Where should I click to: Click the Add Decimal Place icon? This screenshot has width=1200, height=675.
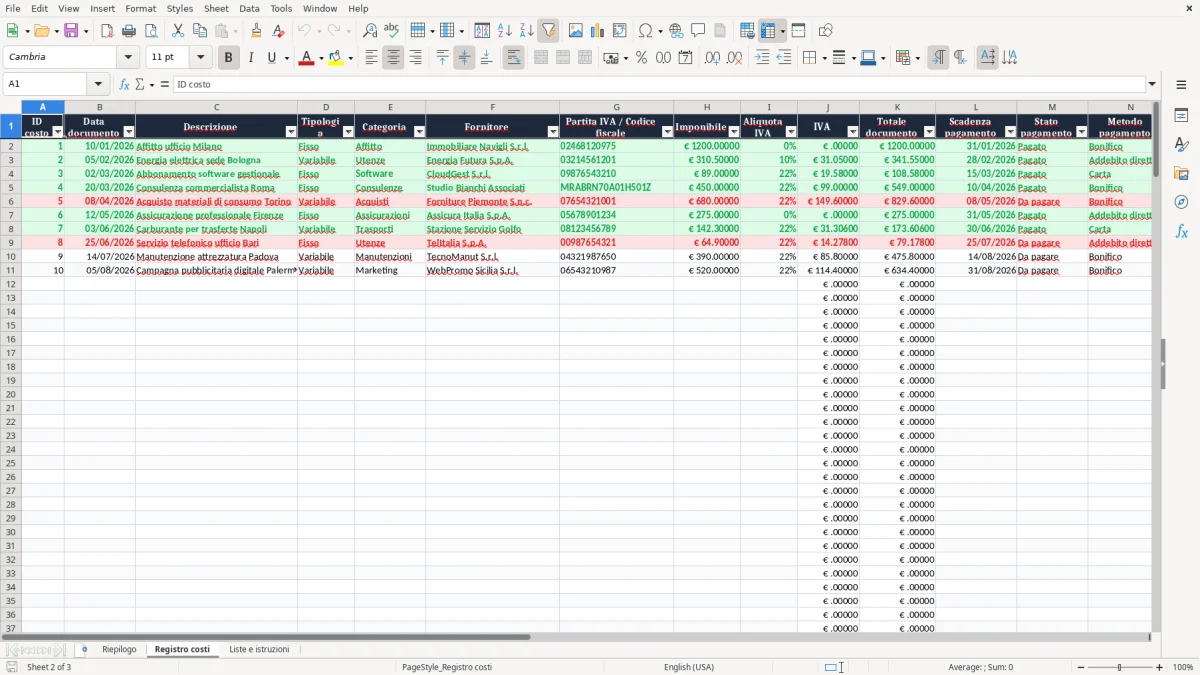click(x=712, y=58)
